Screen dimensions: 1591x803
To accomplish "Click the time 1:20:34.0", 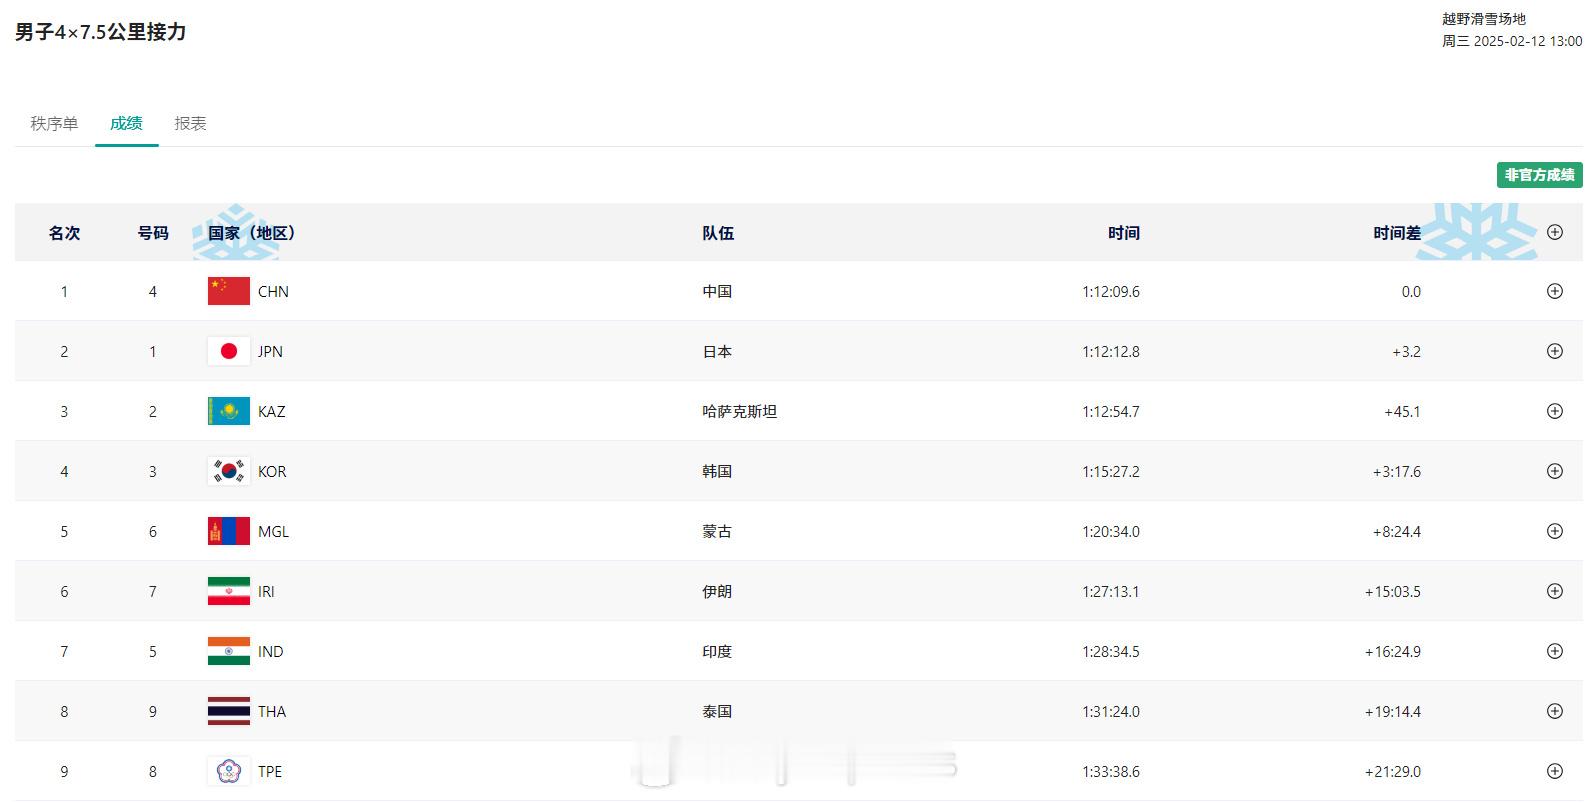I will tap(1110, 532).
